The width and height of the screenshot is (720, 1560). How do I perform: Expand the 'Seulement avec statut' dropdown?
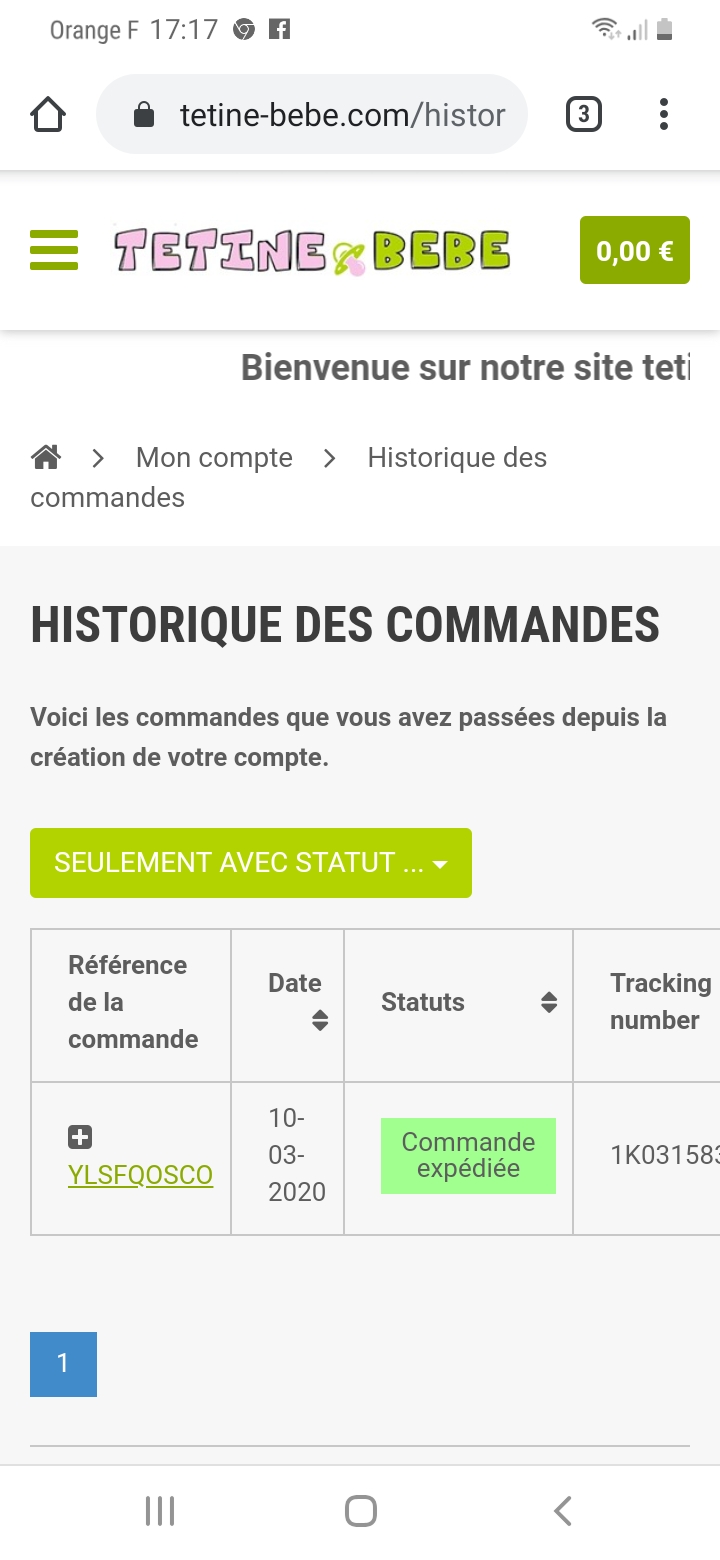pyautogui.click(x=250, y=863)
